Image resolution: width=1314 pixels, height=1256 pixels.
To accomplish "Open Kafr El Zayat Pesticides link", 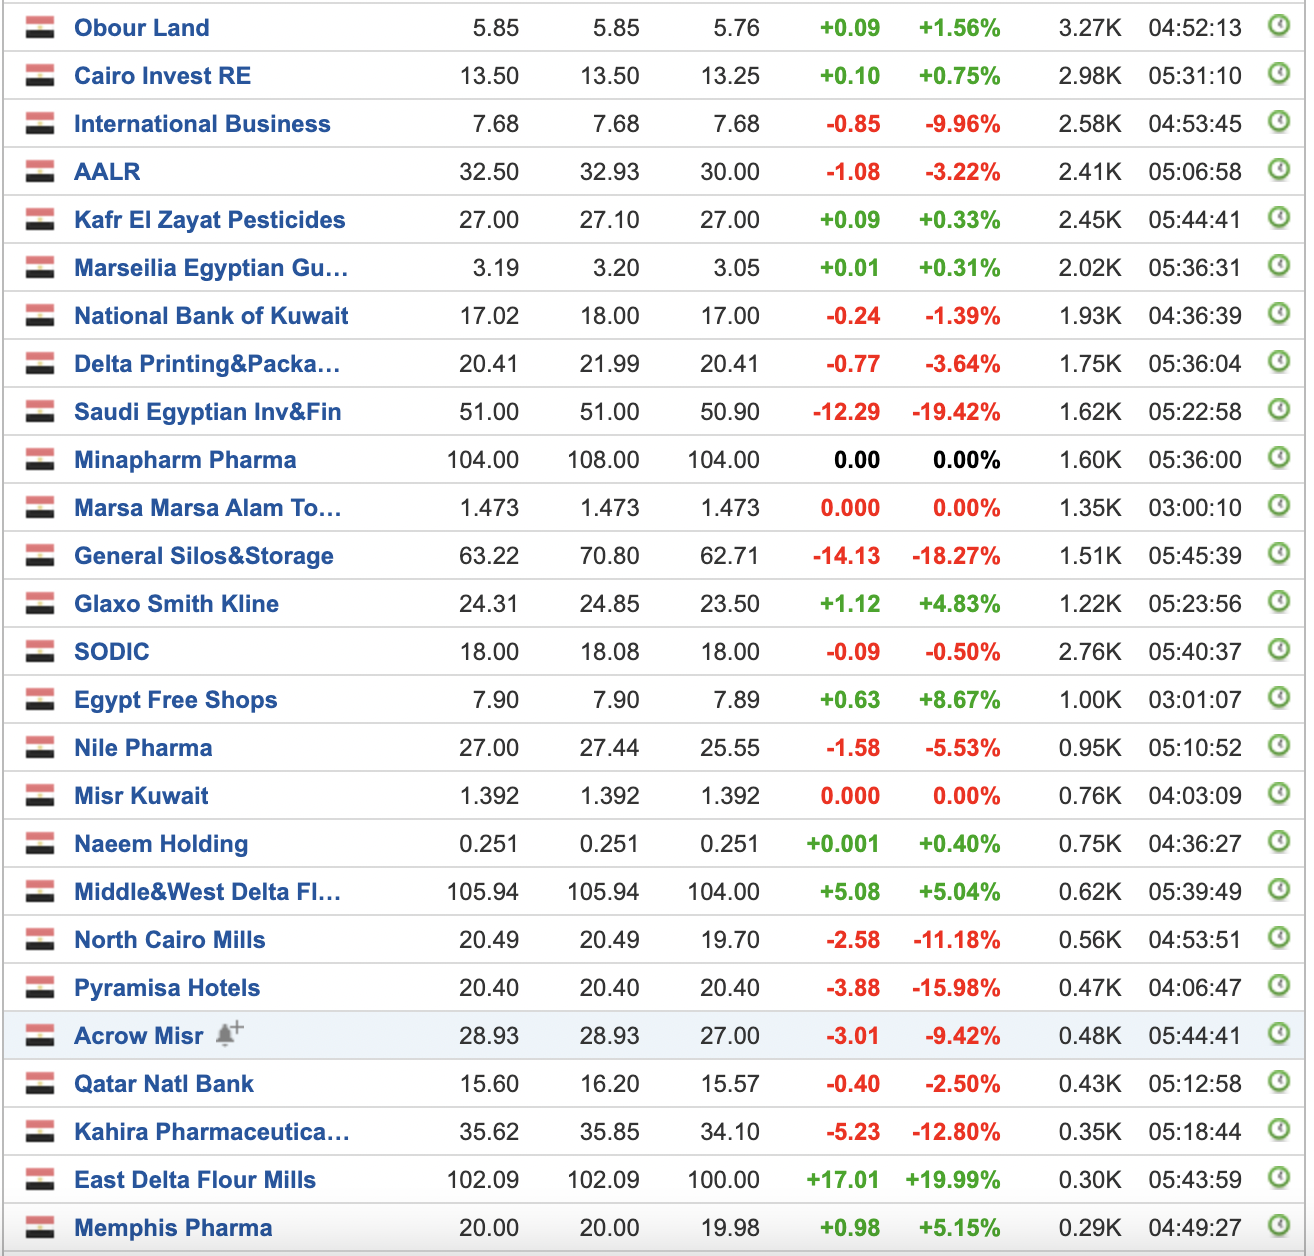I will point(210,220).
